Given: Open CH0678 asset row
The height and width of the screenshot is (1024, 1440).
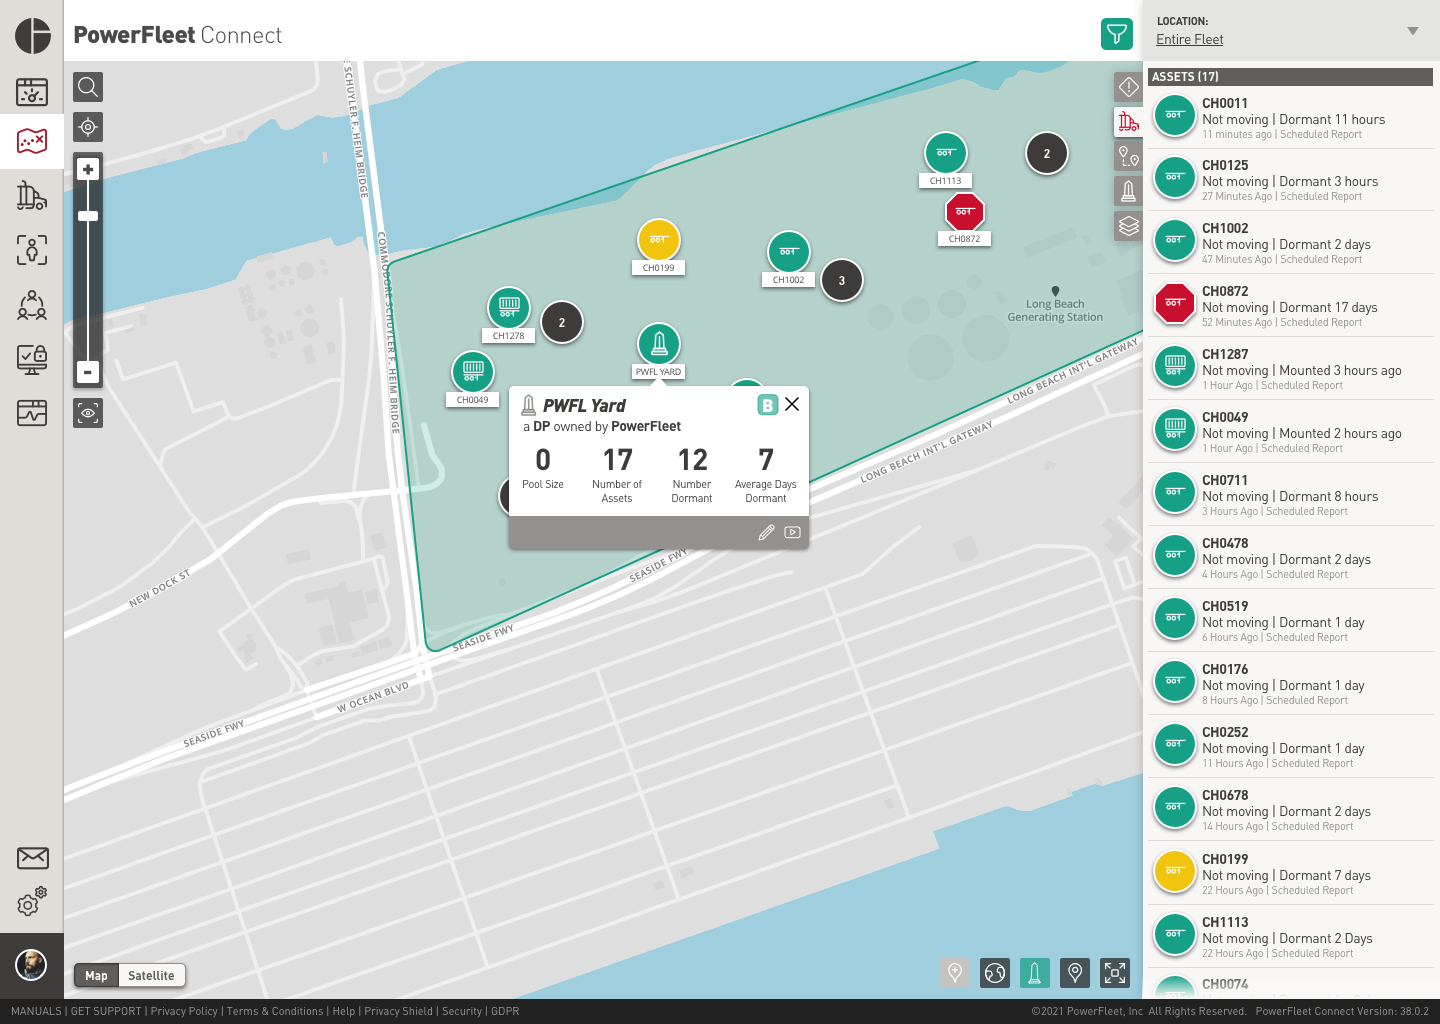Looking at the screenshot, I should [1290, 810].
